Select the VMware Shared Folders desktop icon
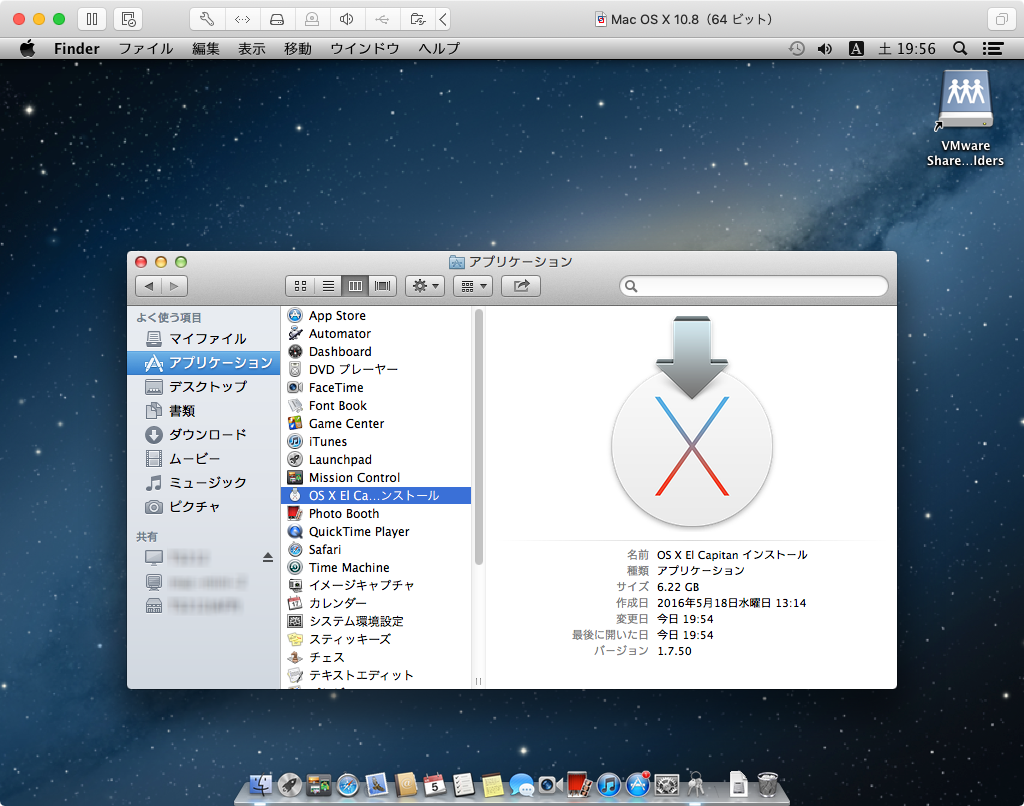 coord(965,118)
